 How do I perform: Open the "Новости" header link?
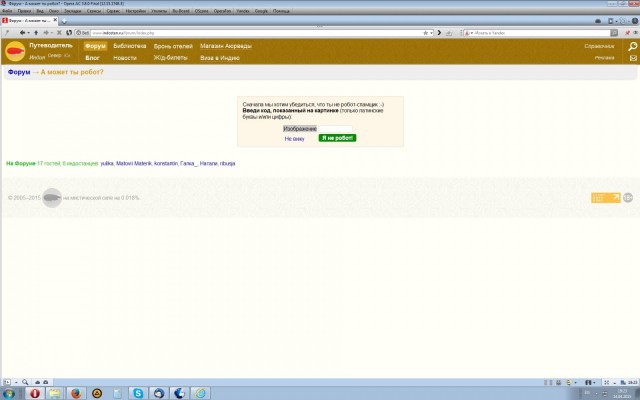125,58
